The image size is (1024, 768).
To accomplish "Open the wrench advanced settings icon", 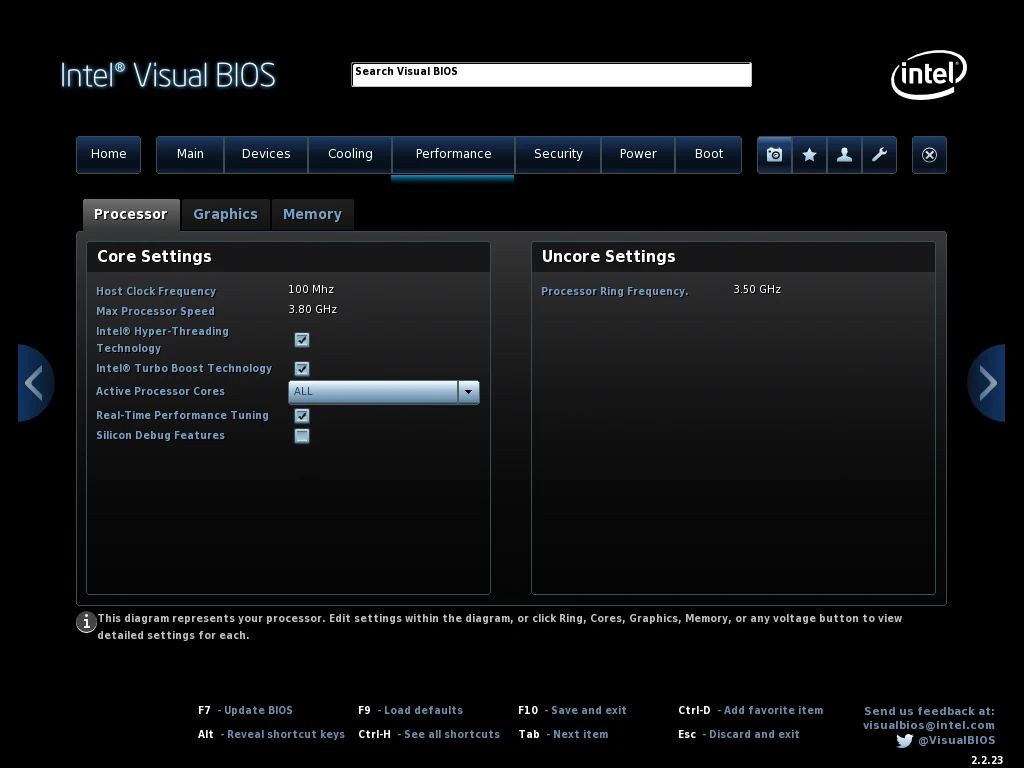I will point(879,155).
